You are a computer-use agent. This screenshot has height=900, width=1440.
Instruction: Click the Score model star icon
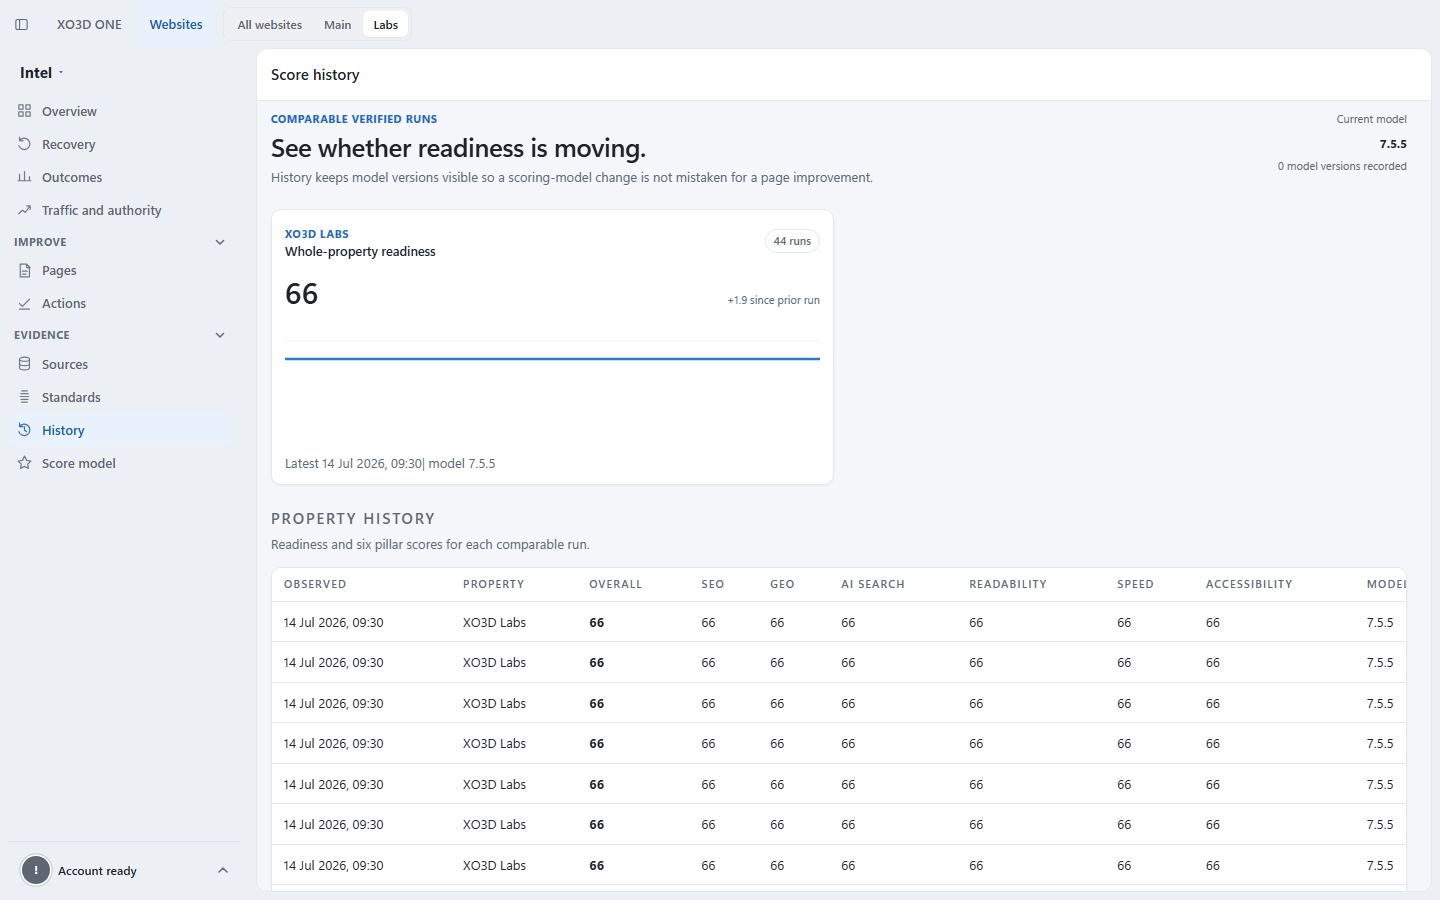click(x=25, y=463)
